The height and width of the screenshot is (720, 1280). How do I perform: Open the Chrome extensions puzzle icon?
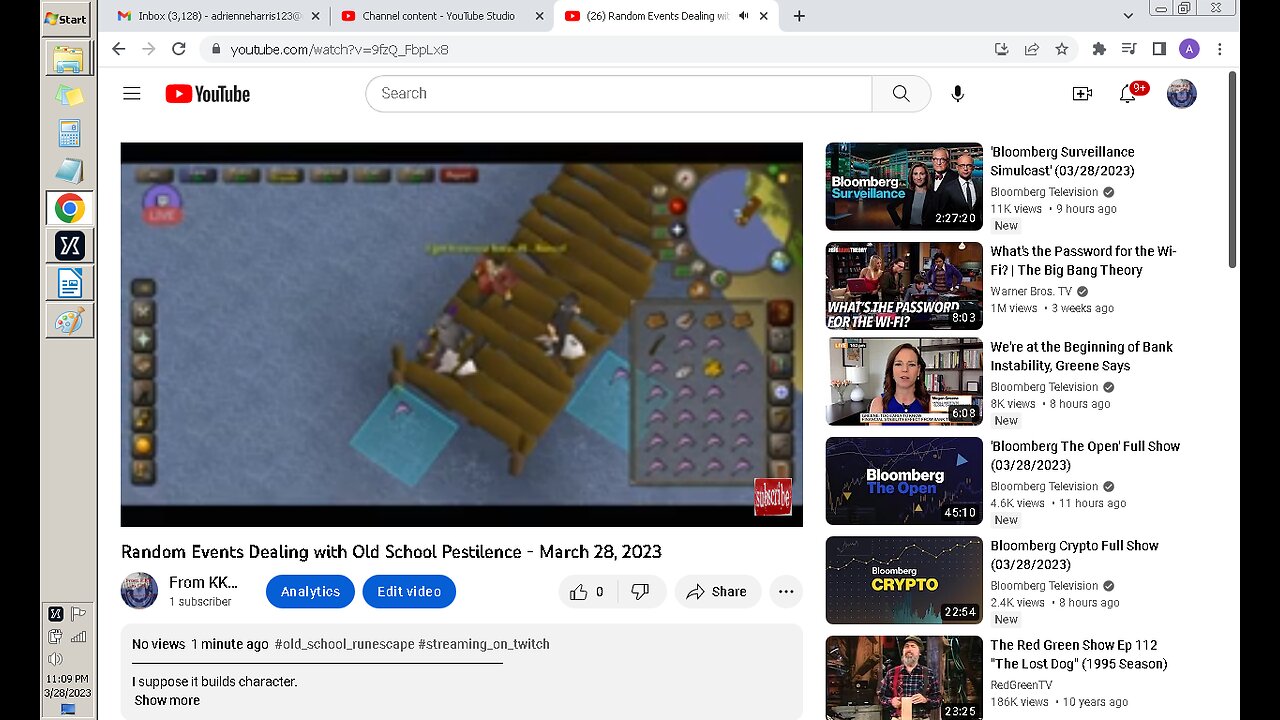(x=1099, y=49)
